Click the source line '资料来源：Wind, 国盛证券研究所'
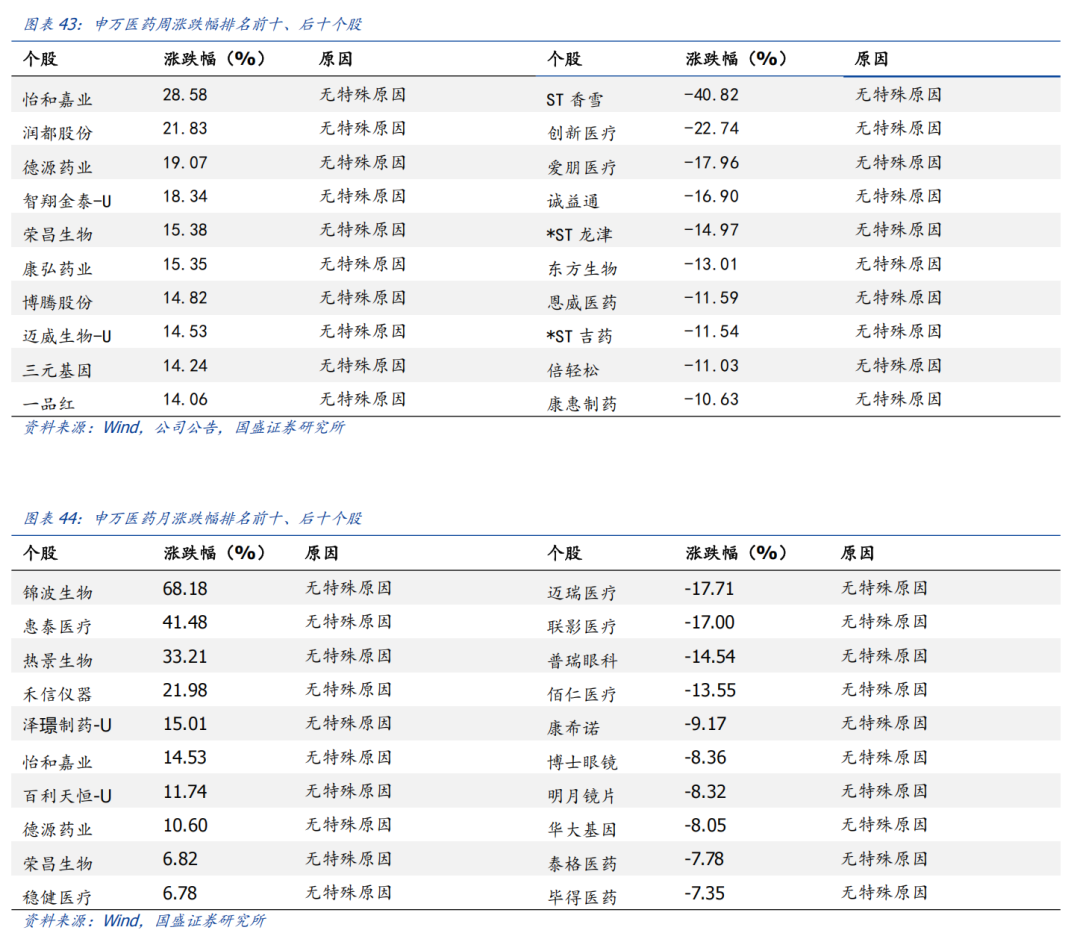 coord(144,921)
